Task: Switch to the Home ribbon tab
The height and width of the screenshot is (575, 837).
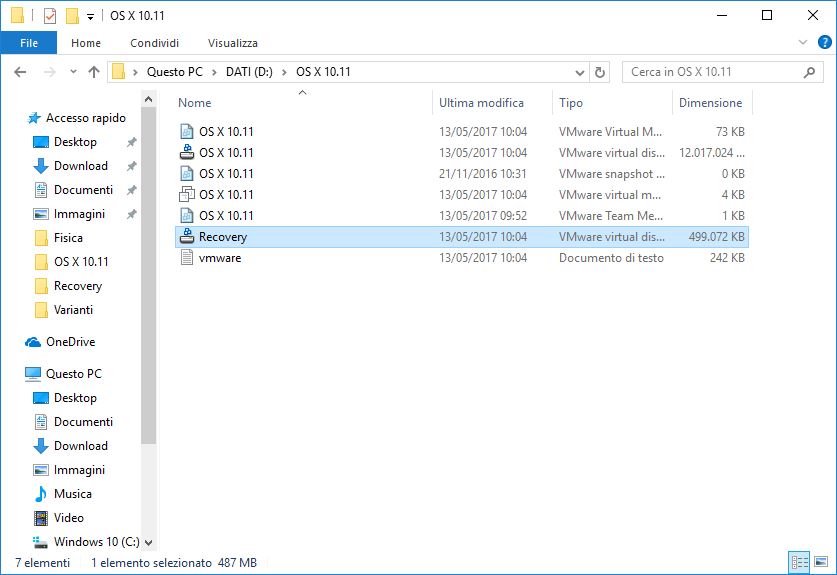Action: click(x=86, y=43)
